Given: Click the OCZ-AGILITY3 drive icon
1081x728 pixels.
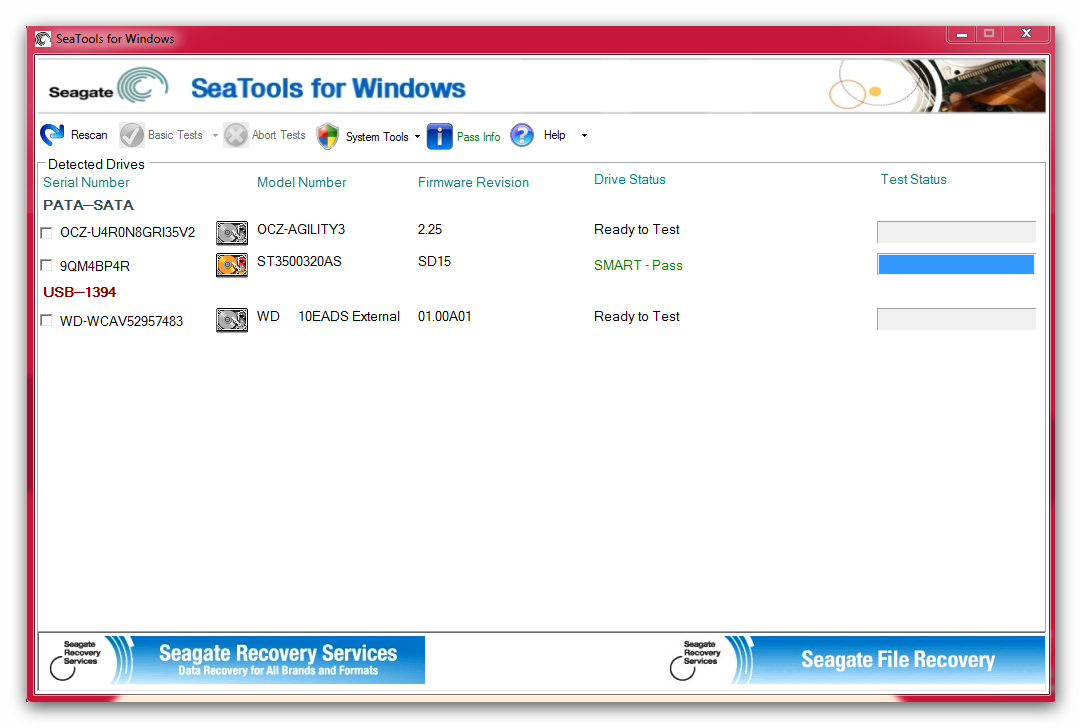Looking at the screenshot, I should 232,232.
